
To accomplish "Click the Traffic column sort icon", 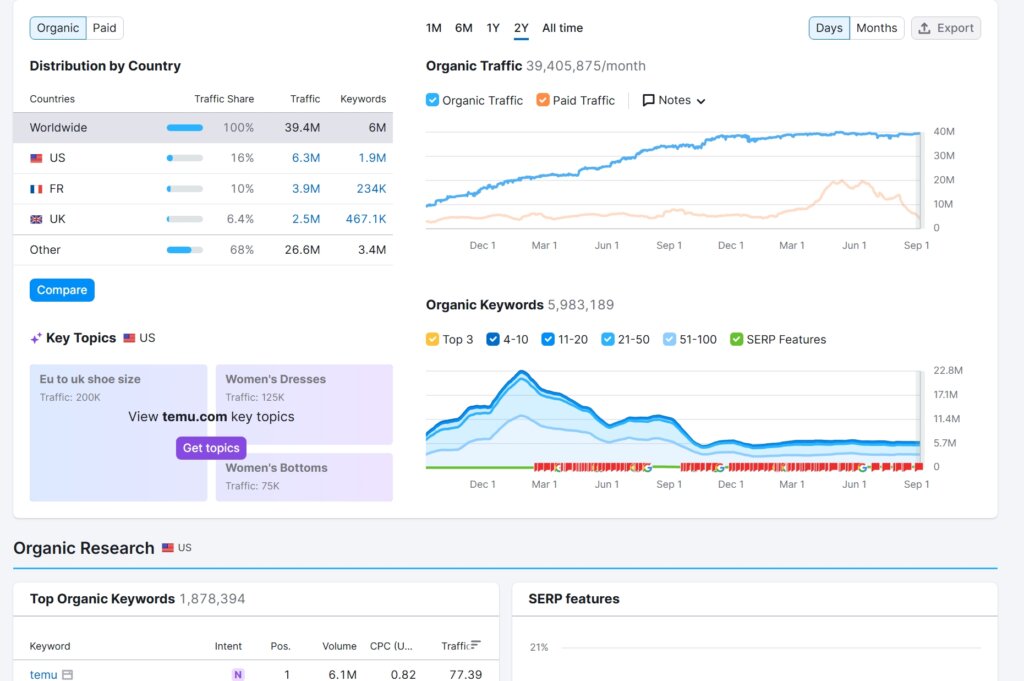I will 476,645.
